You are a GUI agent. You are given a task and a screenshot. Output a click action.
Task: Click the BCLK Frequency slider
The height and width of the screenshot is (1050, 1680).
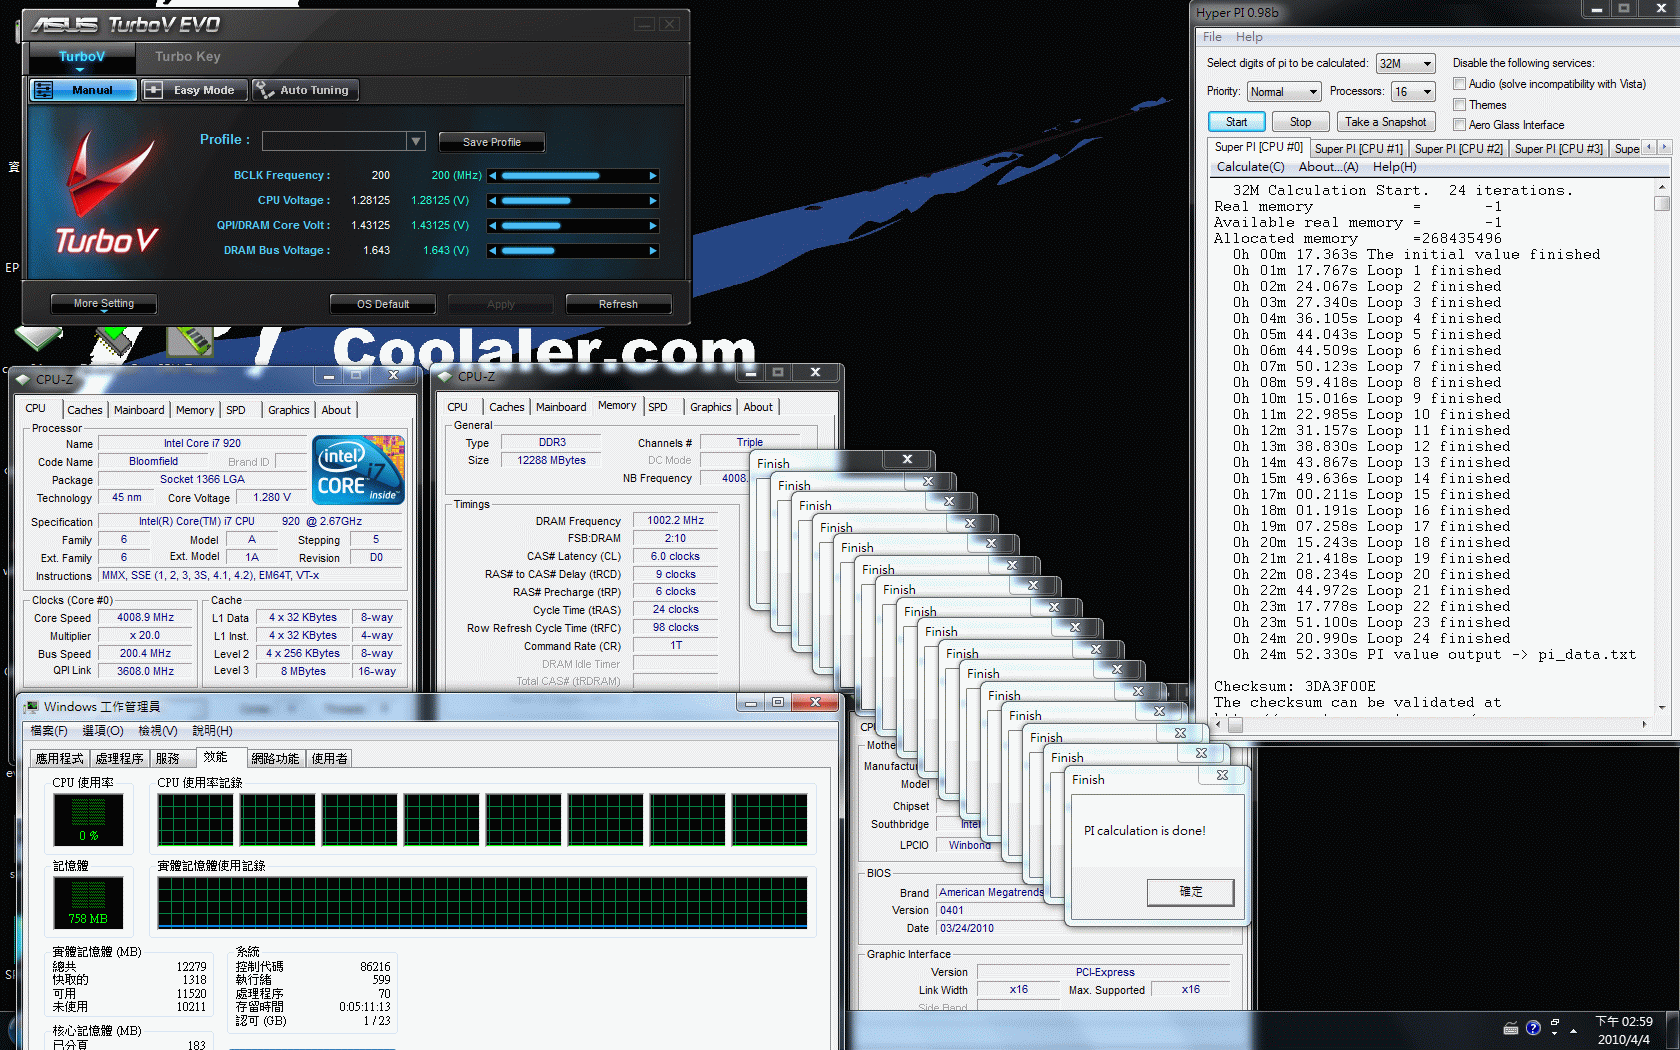573,175
